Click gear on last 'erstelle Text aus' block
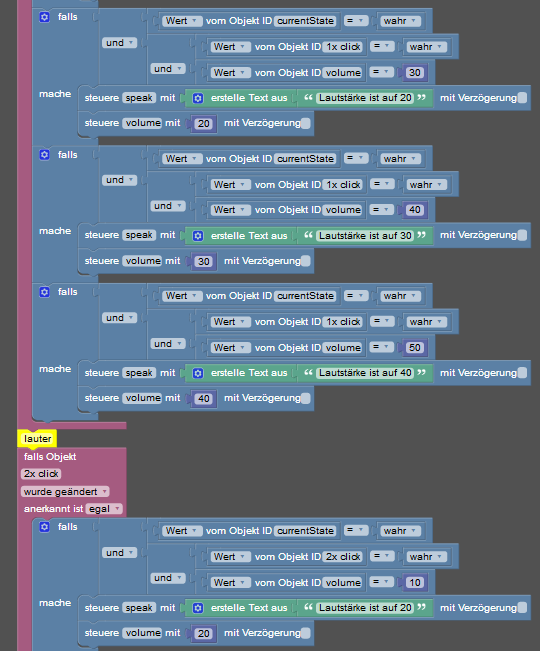The image size is (540, 651). [x=198, y=608]
